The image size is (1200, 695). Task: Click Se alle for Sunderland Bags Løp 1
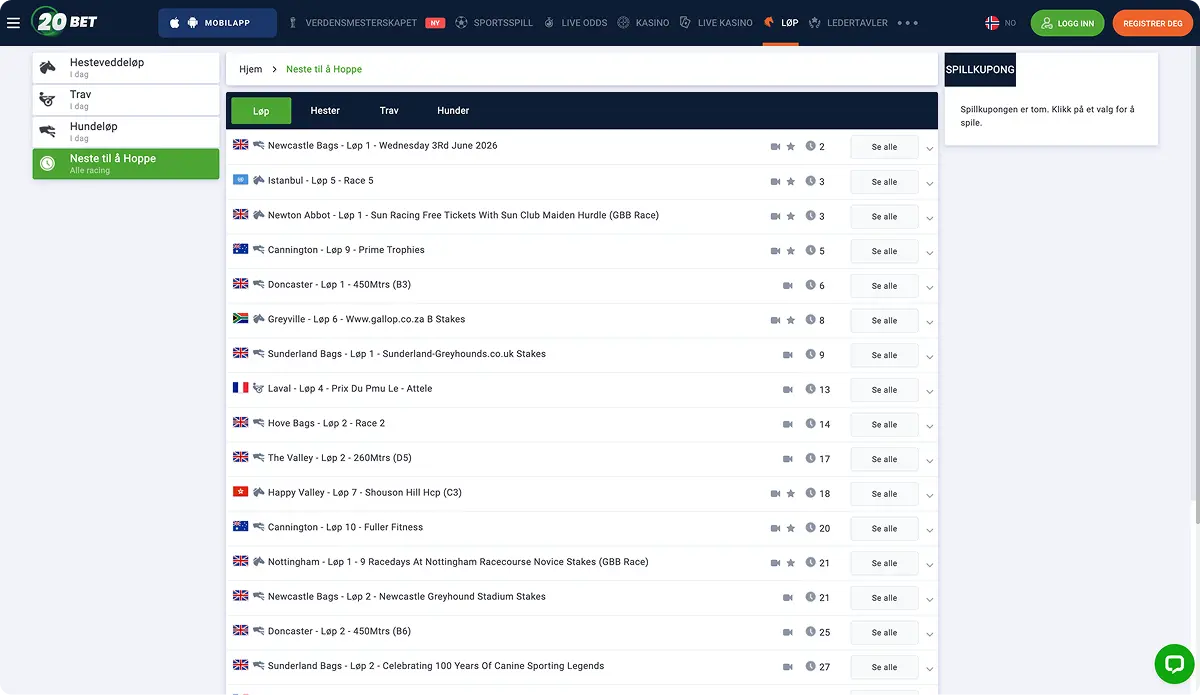884,355
